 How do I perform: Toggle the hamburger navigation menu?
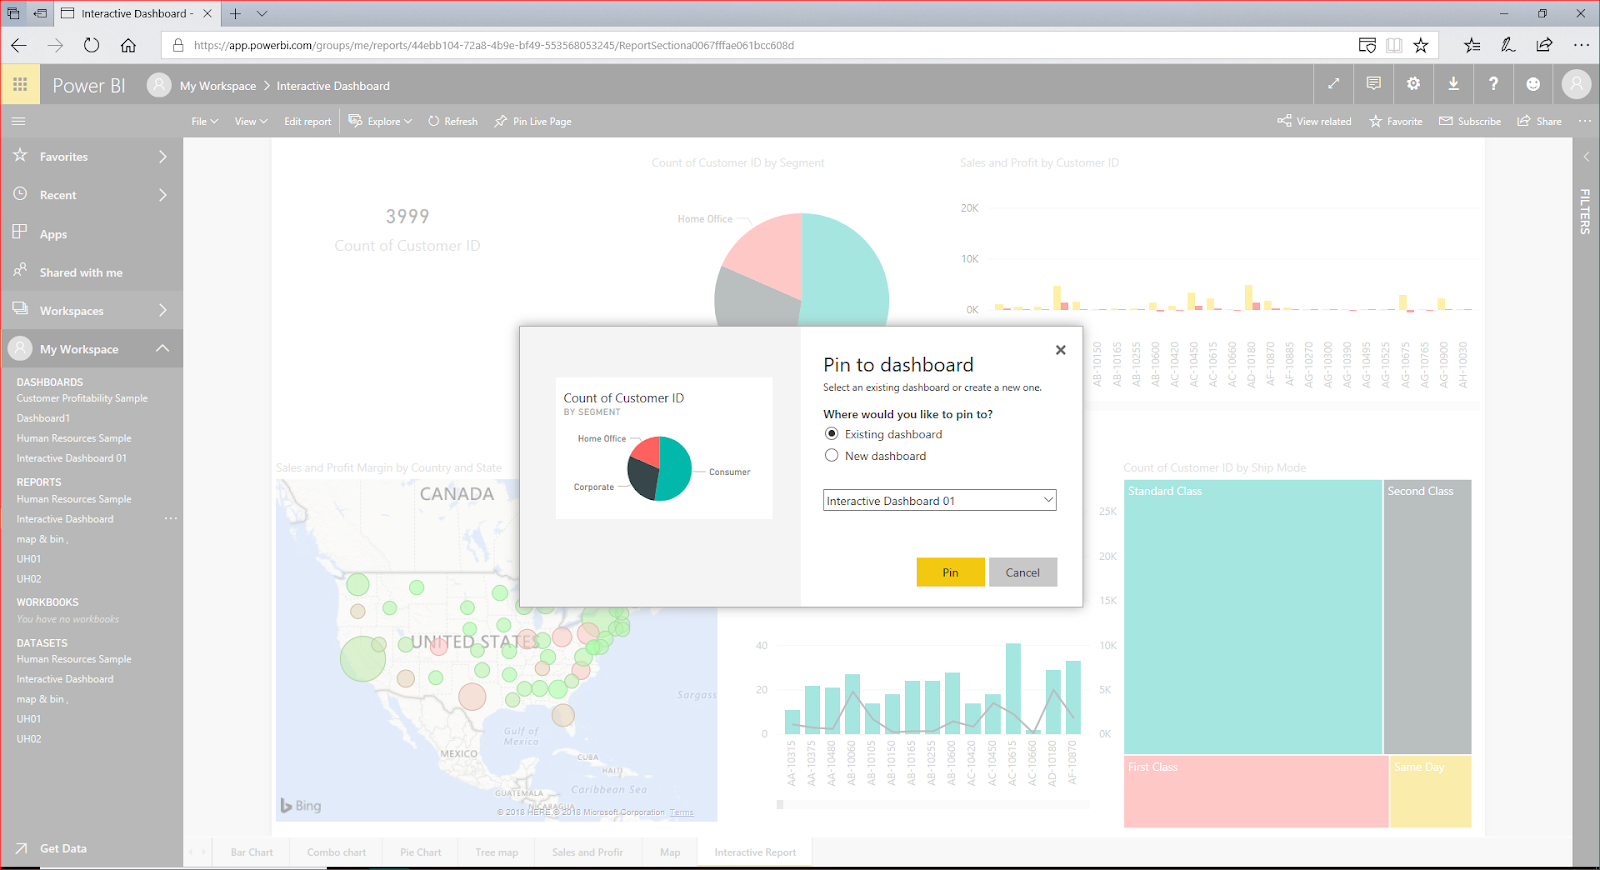[x=18, y=121]
